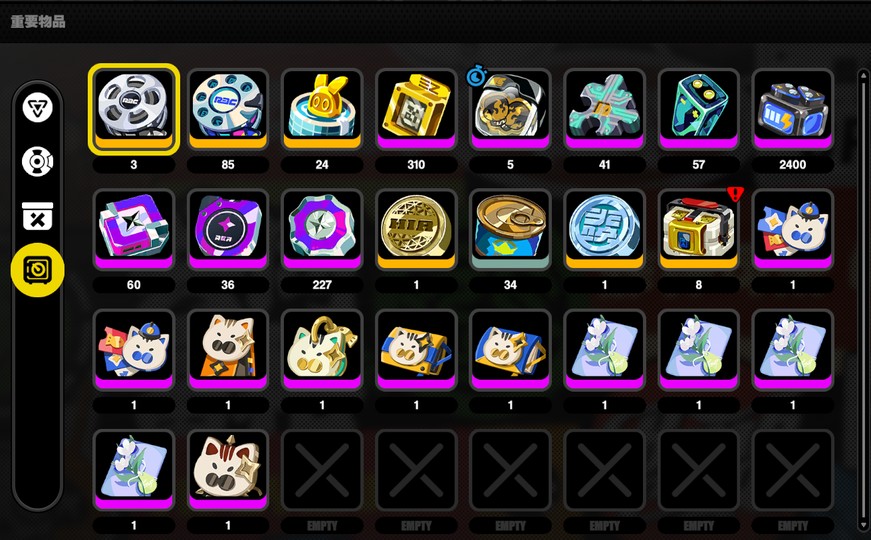
Task: Open the crossed box sidebar tab
Action: [38, 216]
